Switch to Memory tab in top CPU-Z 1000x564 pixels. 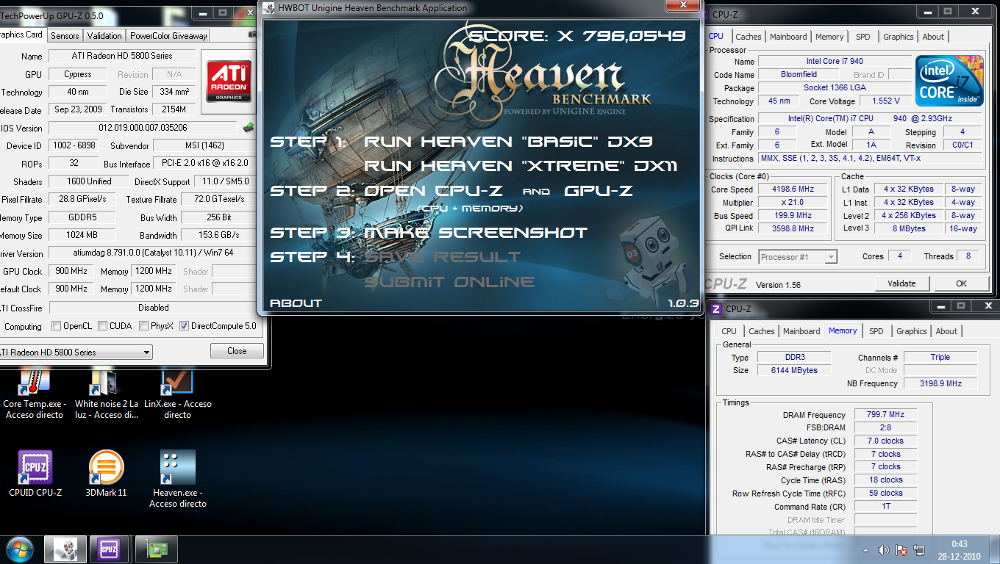pos(829,37)
